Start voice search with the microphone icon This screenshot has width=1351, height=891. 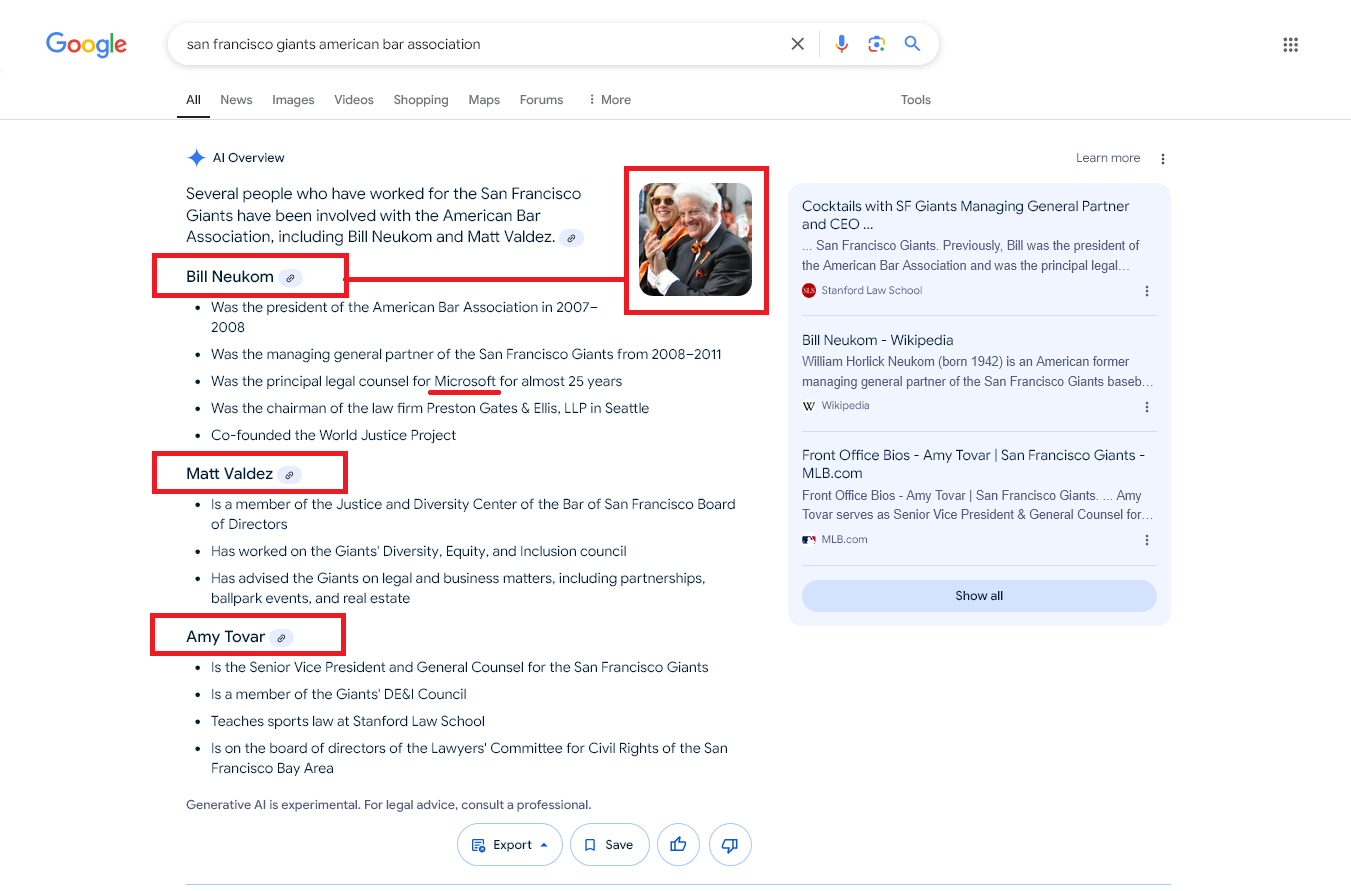click(842, 44)
